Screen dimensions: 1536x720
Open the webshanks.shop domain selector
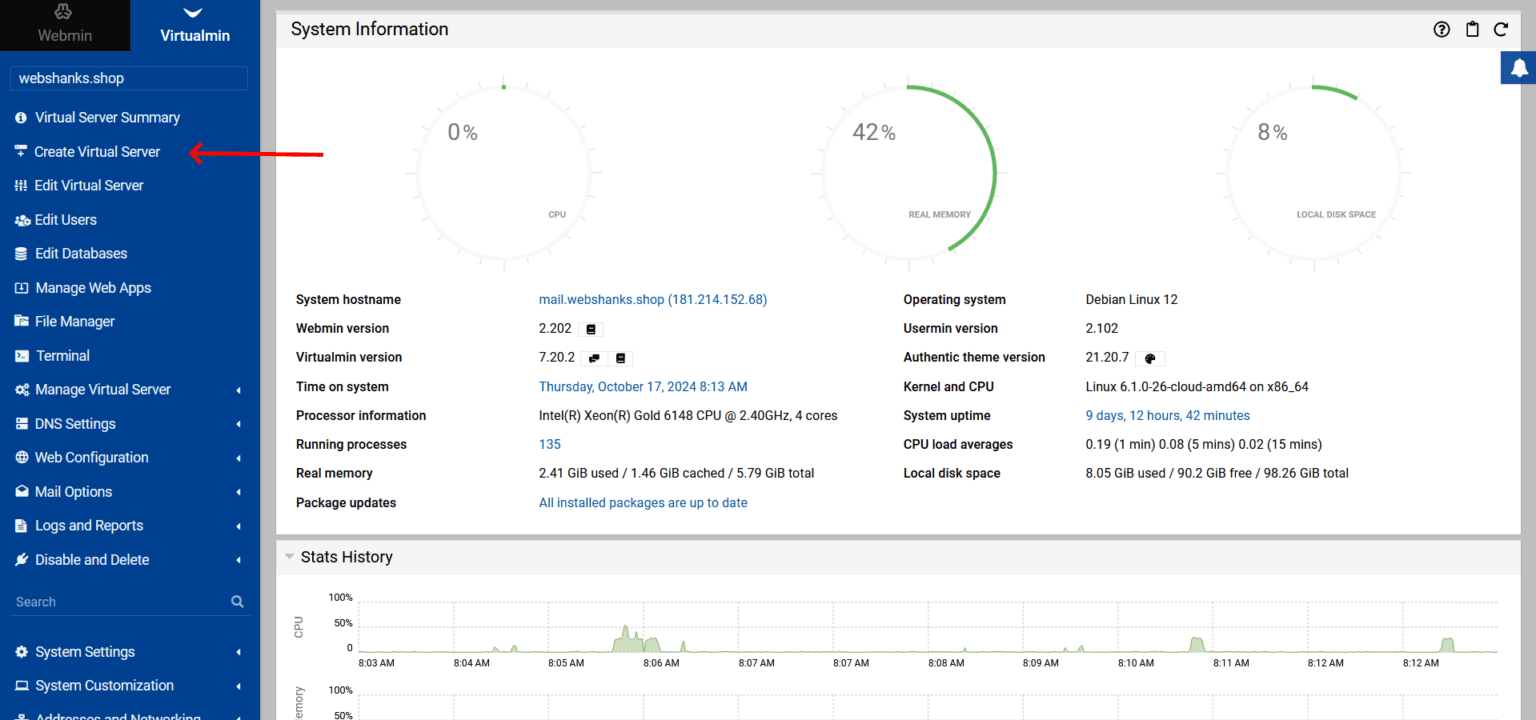pos(128,78)
